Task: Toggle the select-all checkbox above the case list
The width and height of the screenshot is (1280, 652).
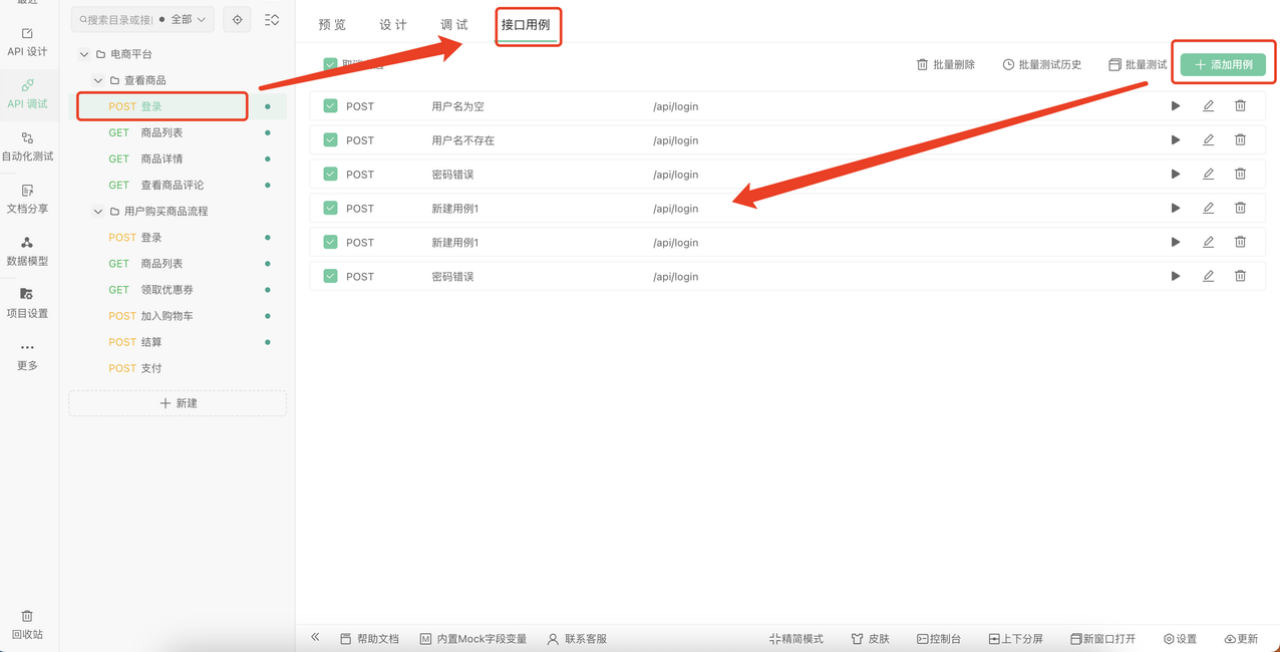Action: point(330,64)
